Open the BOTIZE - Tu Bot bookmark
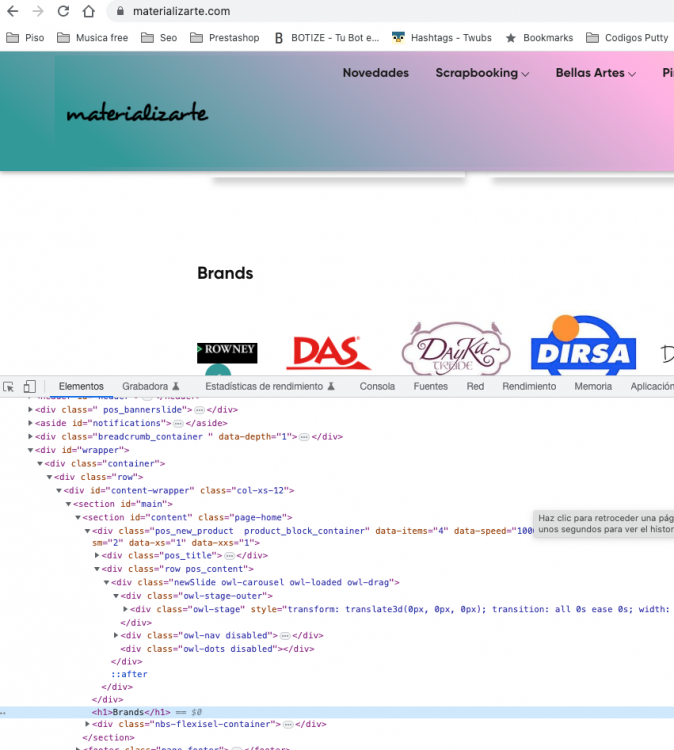The image size is (674, 750). point(327,38)
